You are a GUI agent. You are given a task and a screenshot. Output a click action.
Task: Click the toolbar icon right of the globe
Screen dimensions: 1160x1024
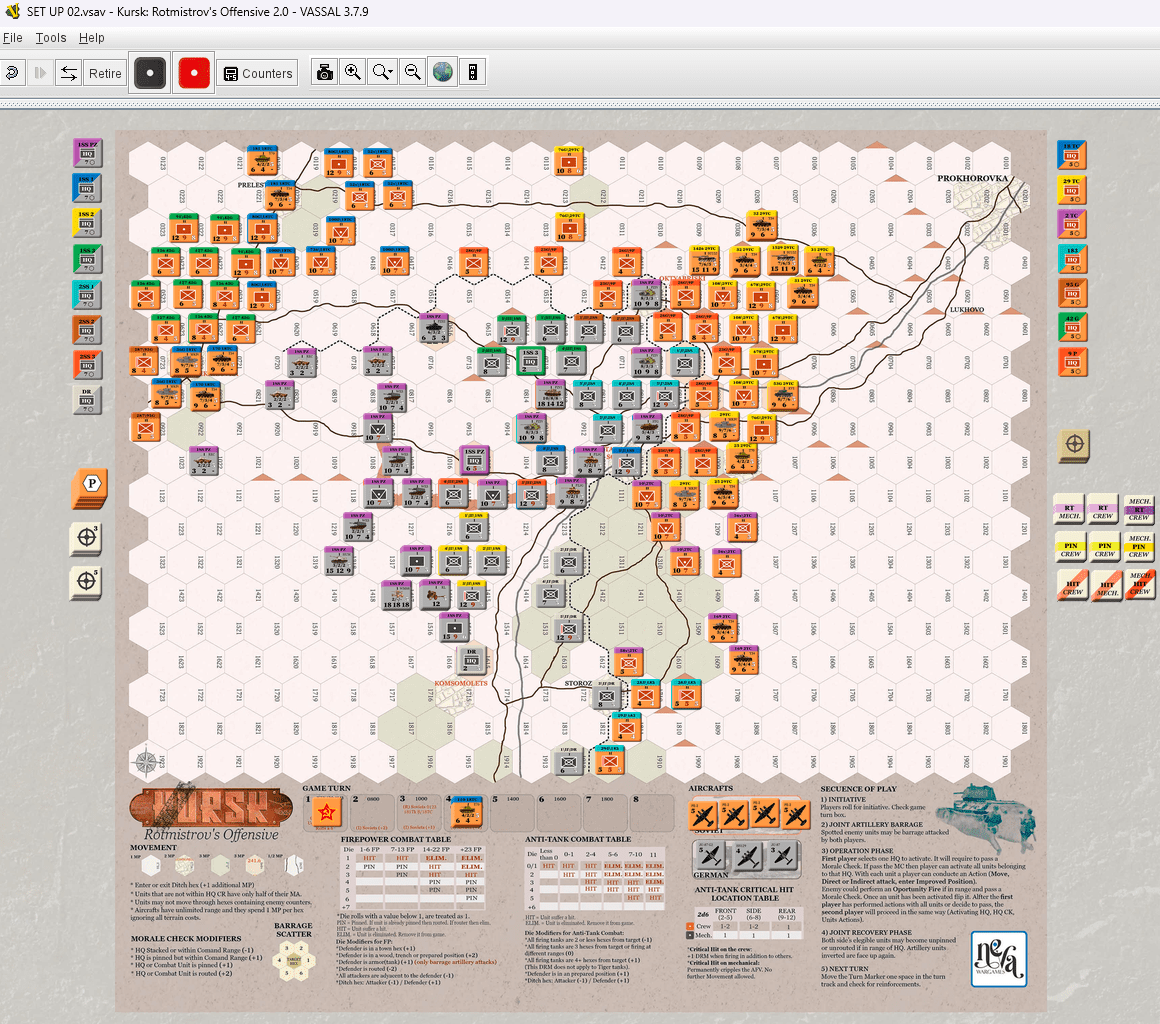pyautogui.click(x=472, y=72)
